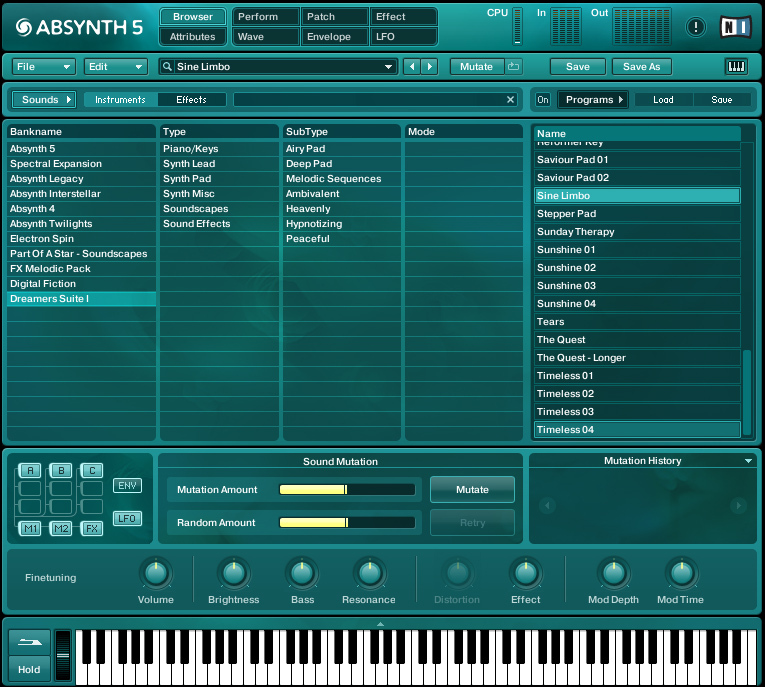Image resolution: width=765 pixels, height=687 pixels.
Task: Adjust the Random Amount slider
Action: coord(347,523)
